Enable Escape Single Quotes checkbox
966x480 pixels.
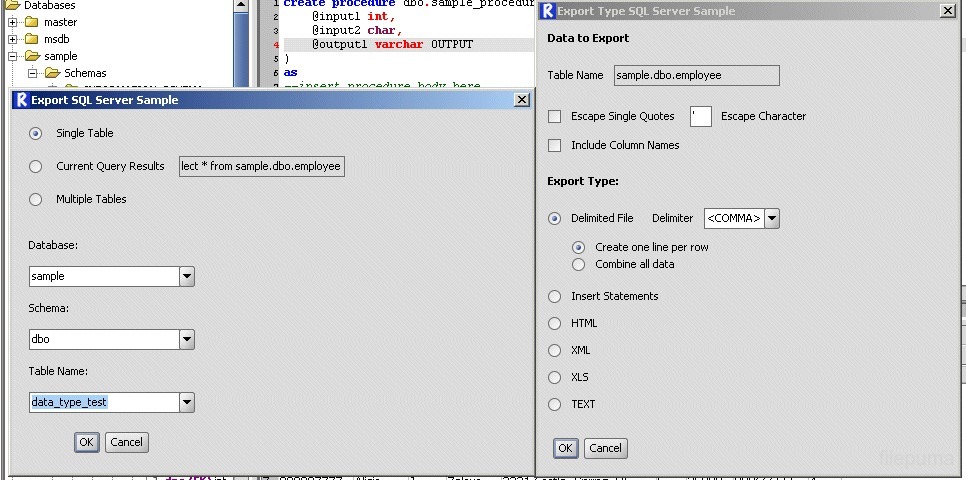click(x=554, y=116)
